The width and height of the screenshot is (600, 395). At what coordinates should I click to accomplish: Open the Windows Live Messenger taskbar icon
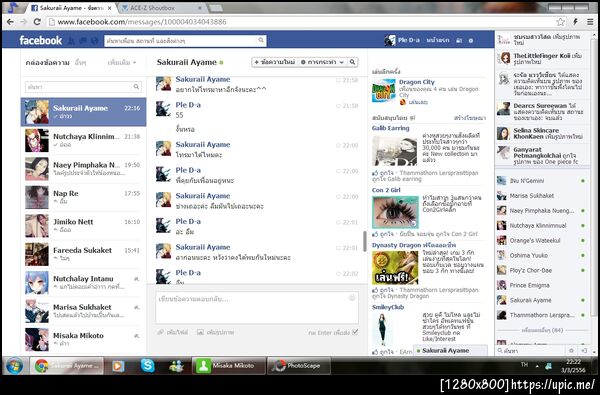176,366
